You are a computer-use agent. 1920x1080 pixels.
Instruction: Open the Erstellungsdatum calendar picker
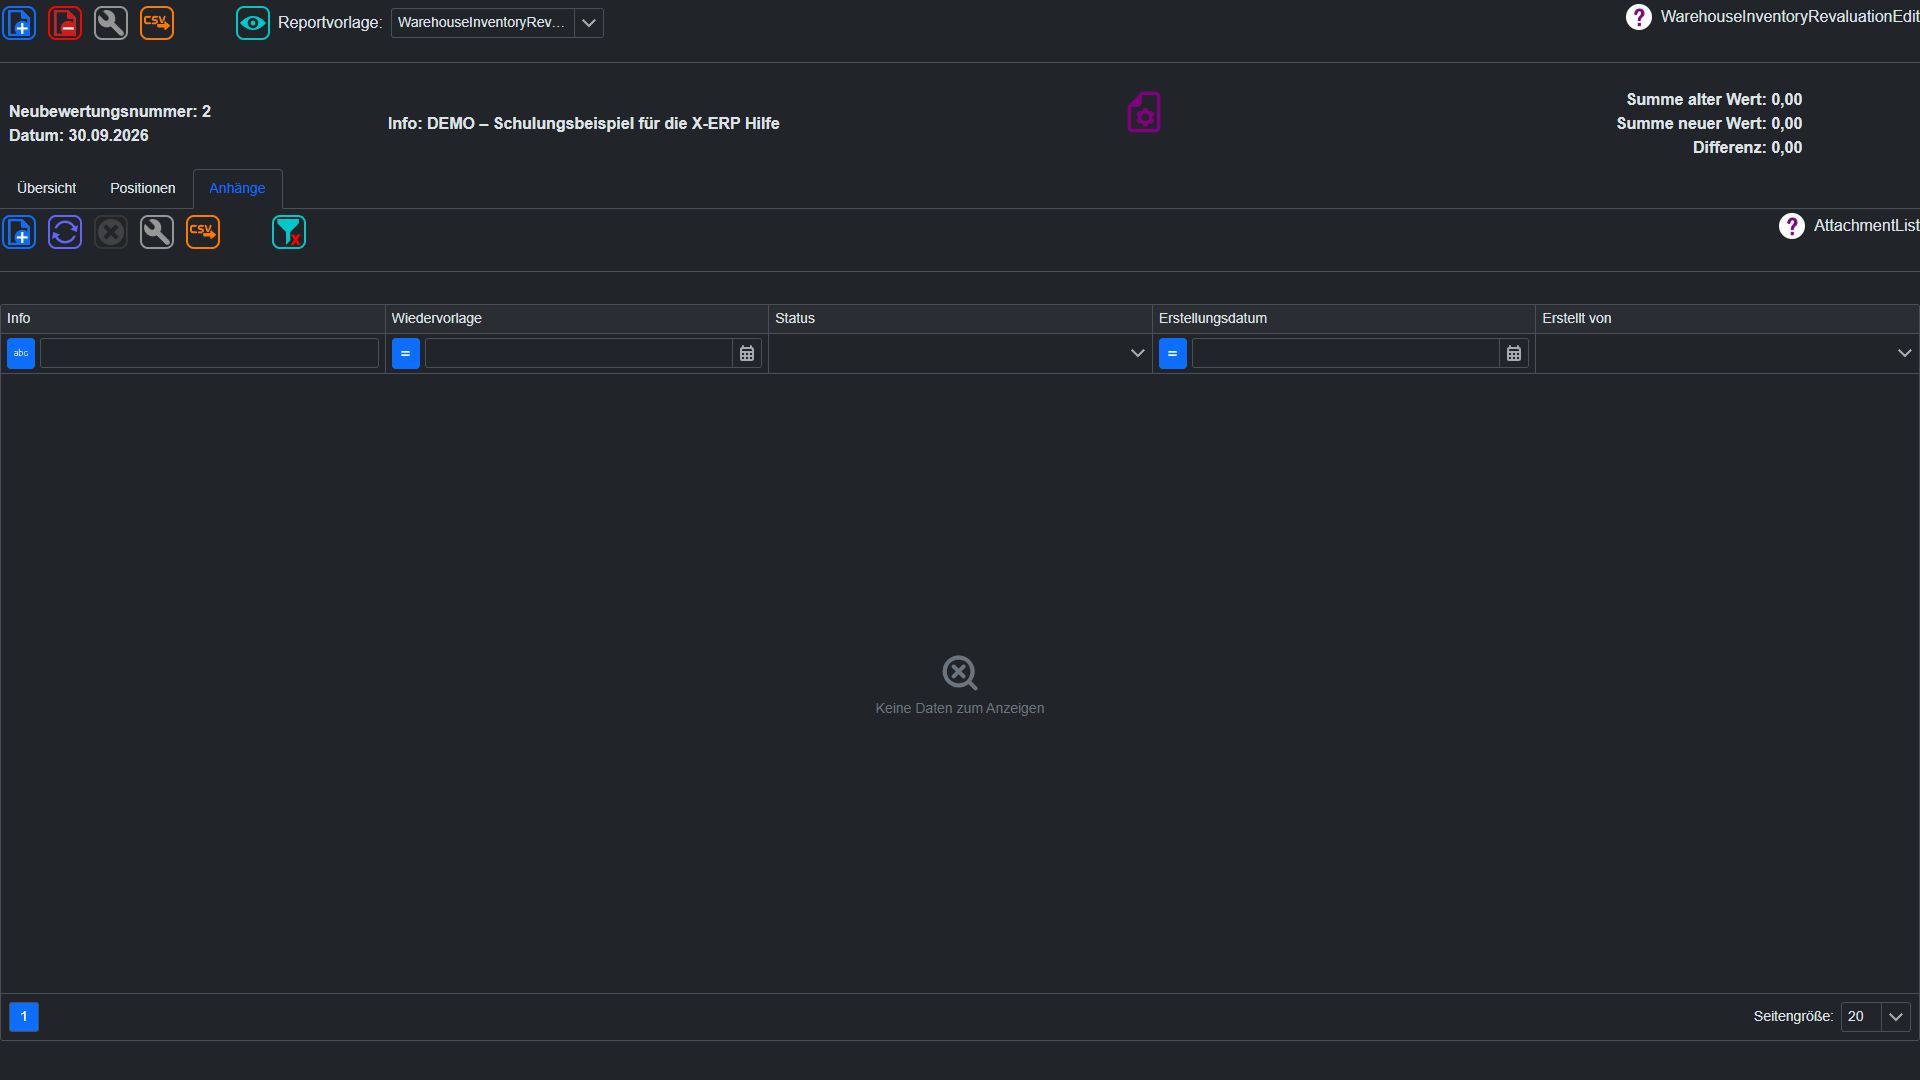coord(1514,353)
